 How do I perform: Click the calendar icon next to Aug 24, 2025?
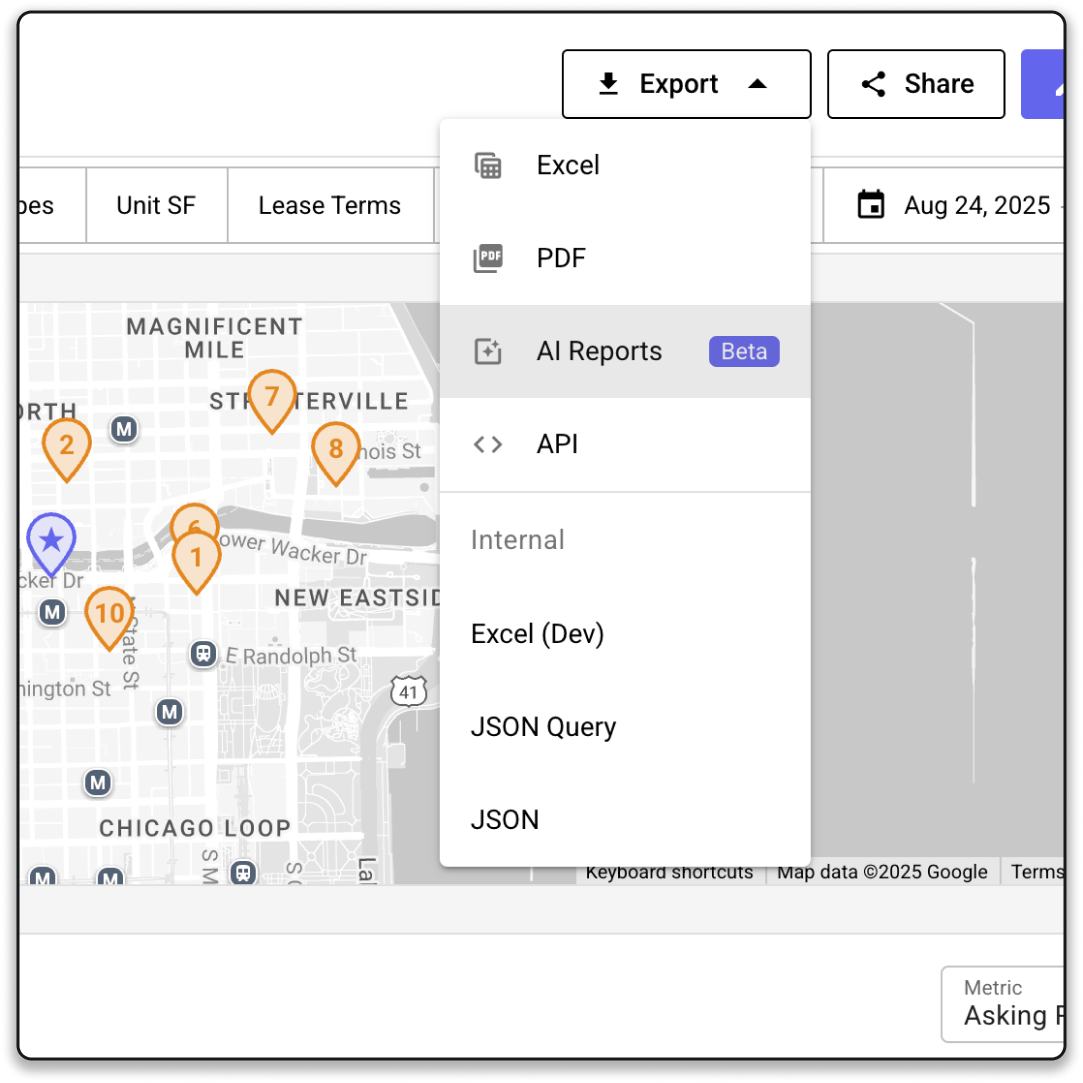(870, 205)
